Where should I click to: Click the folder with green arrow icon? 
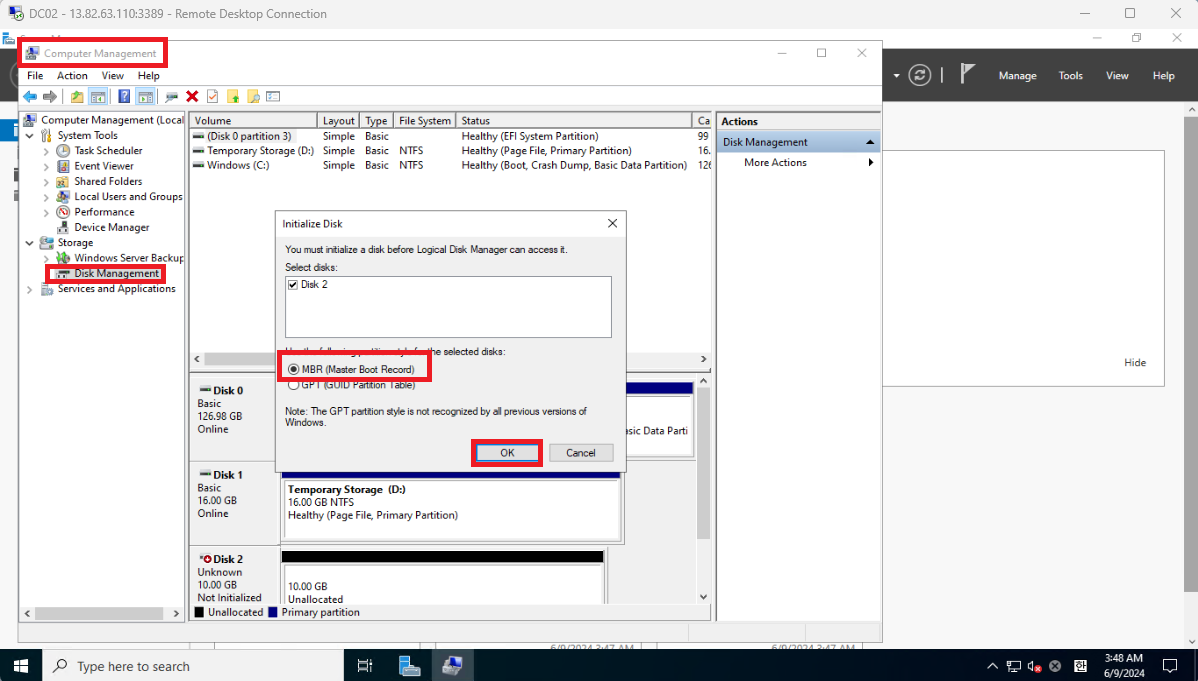click(233, 96)
